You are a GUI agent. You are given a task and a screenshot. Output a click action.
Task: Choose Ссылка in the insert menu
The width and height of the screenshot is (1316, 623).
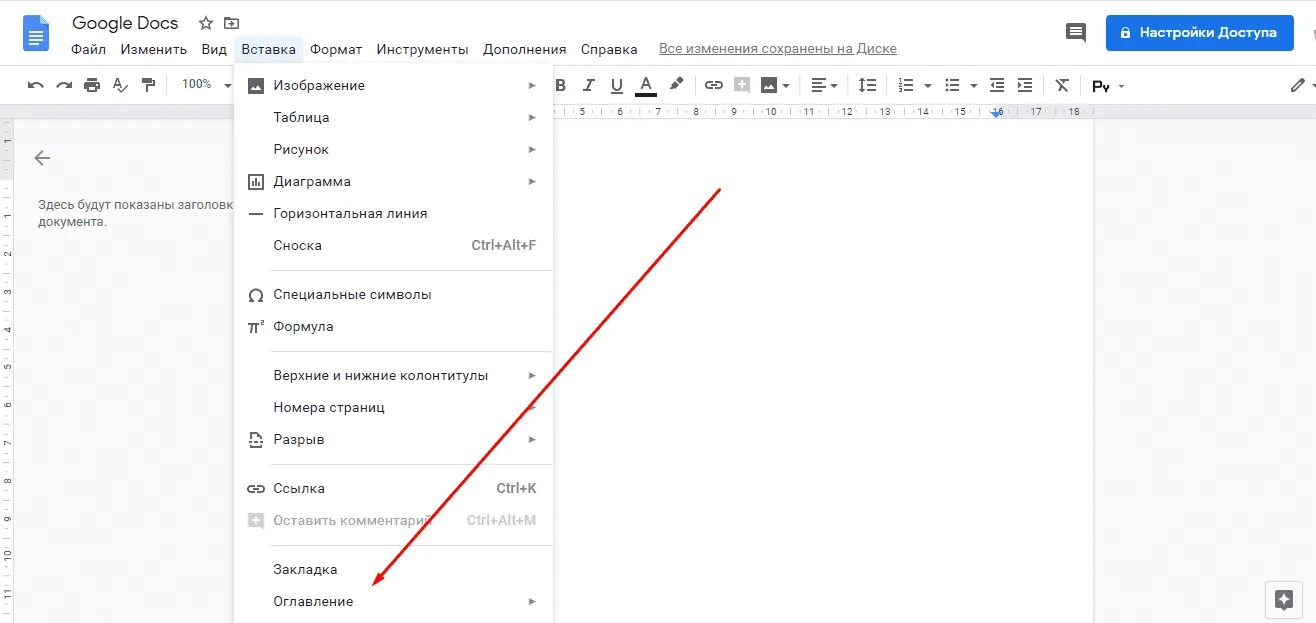393,488
